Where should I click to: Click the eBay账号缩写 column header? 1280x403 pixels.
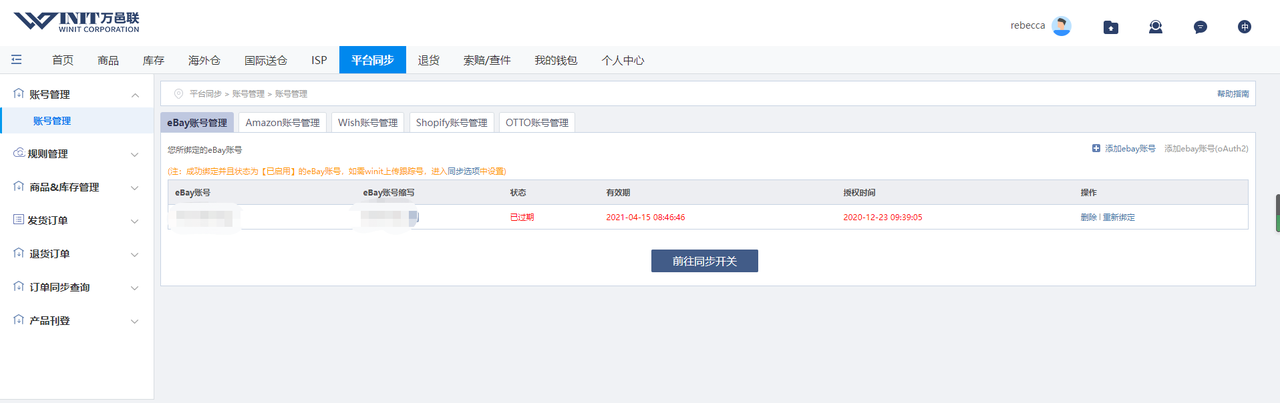click(388, 192)
